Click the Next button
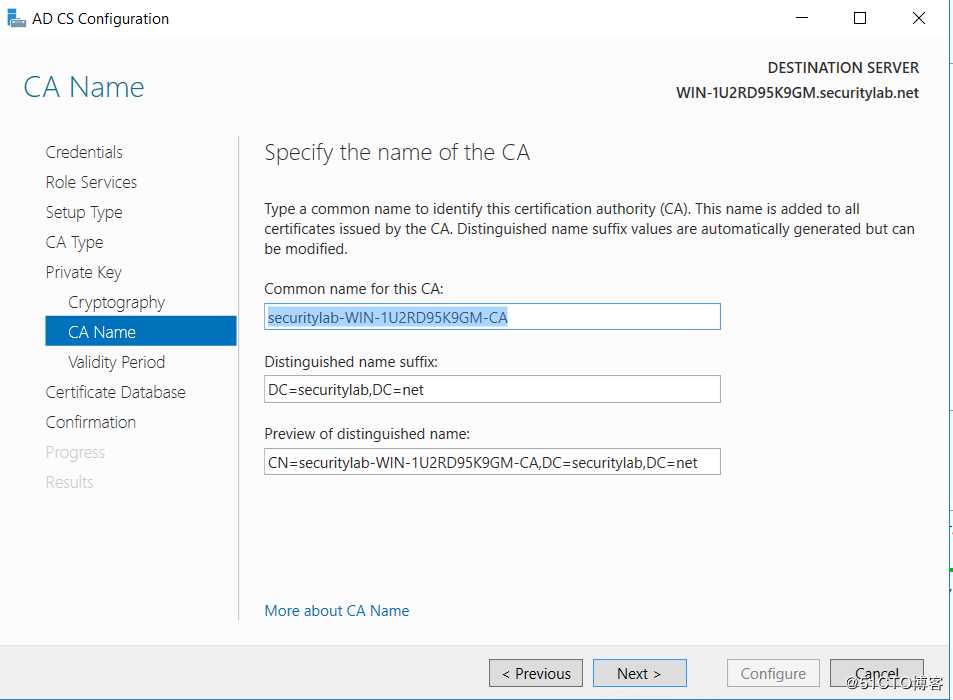This screenshot has width=953, height=700. 639,673
